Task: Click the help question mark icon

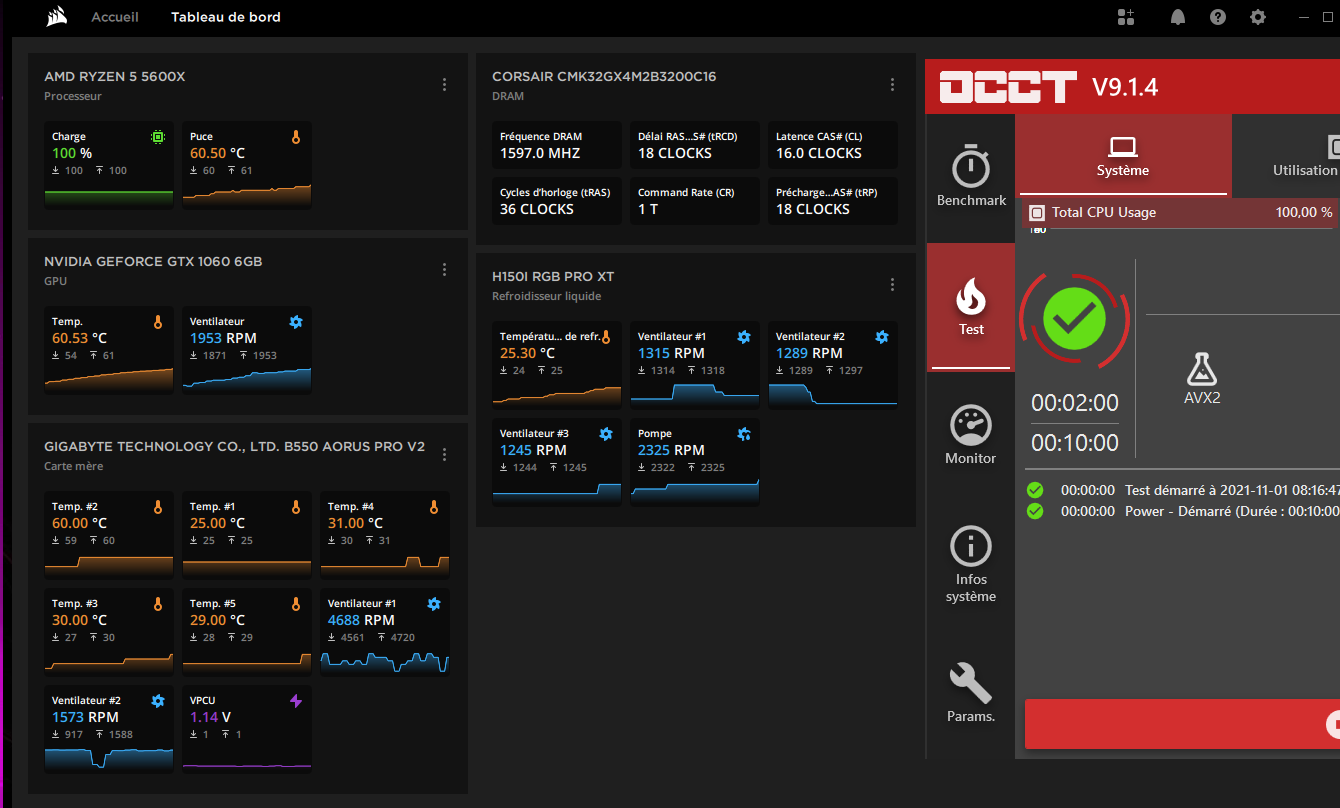Action: pos(1217,17)
